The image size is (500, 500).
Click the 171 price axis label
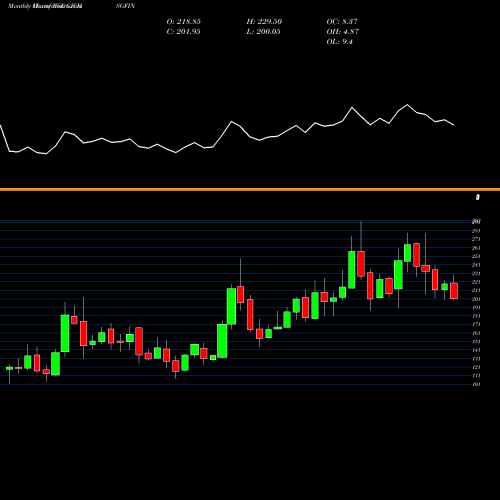476,325
